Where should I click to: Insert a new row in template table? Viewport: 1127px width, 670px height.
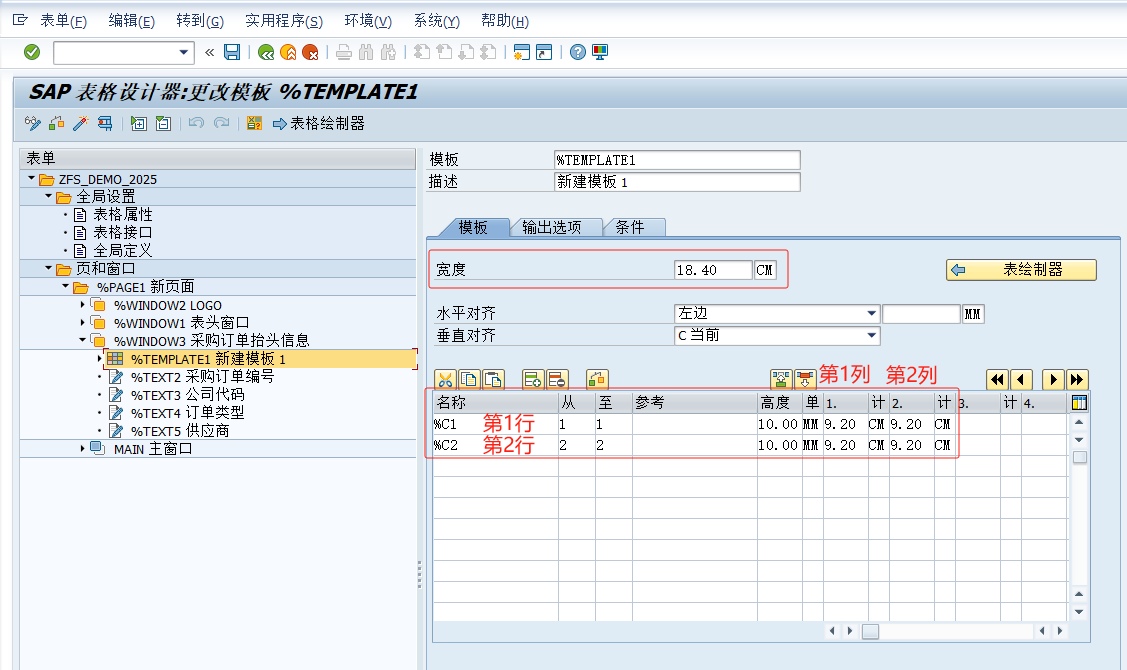pyautogui.click(x=533, y=380)
